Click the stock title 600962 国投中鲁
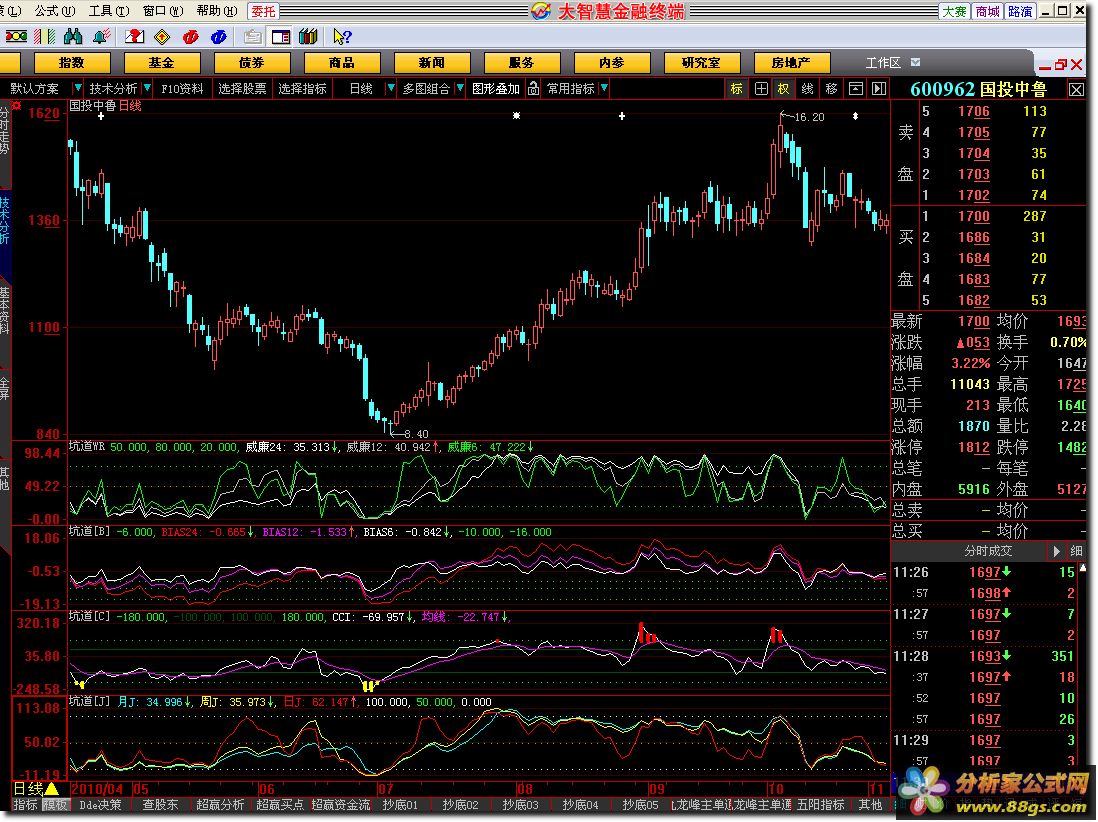Image resolution: width=1098 pixels, height=822 pixels. point(979,89)
